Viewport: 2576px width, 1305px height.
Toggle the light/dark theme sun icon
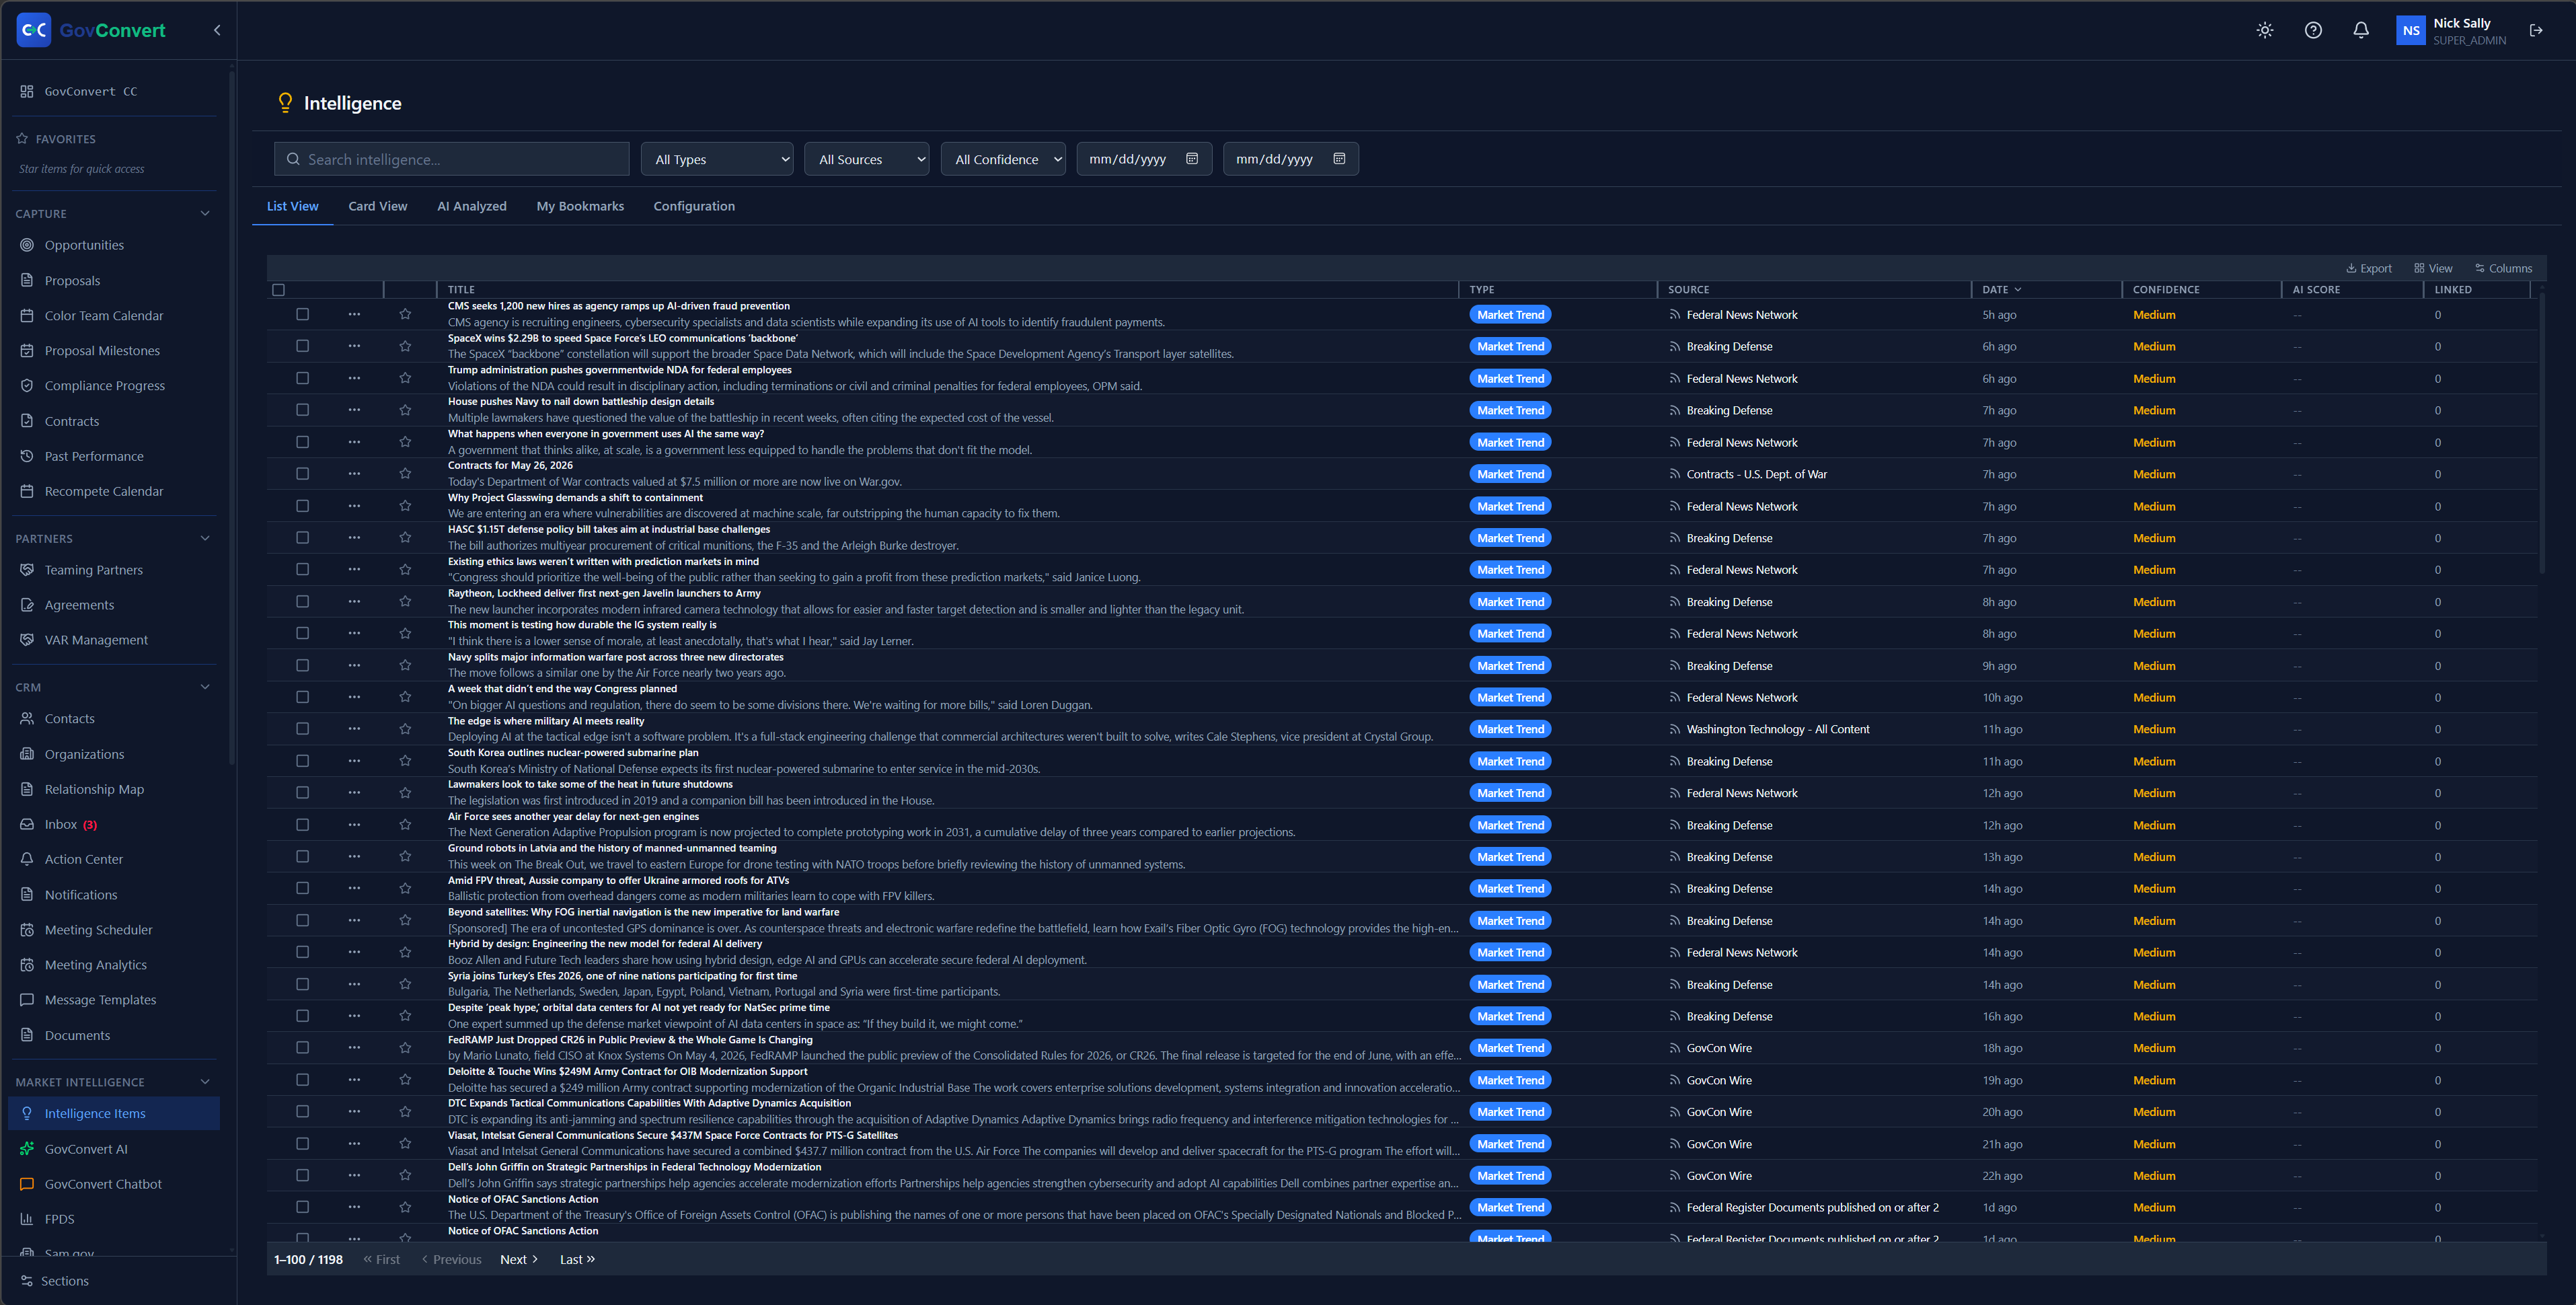[x=2265, y=30]
